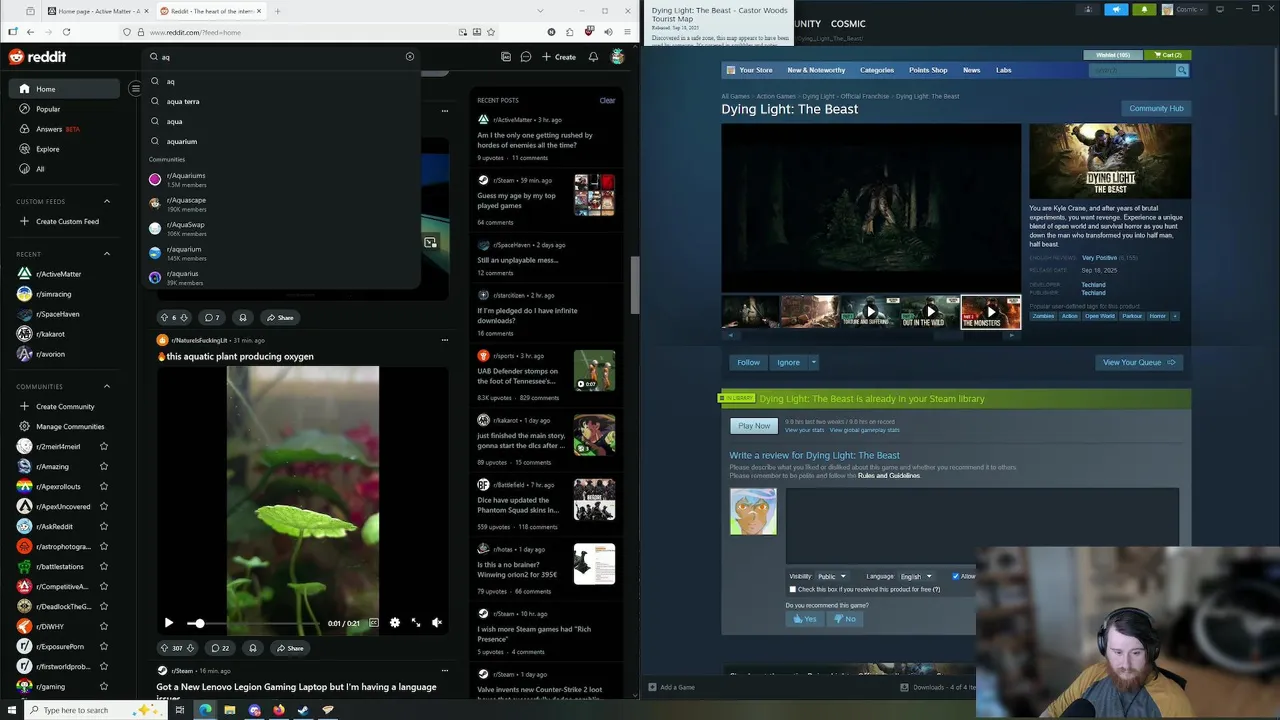The height and width of the screenshot is (720, 1280).
Task: Open Steam notifications green bell
Action: [x=1145, y=10]
